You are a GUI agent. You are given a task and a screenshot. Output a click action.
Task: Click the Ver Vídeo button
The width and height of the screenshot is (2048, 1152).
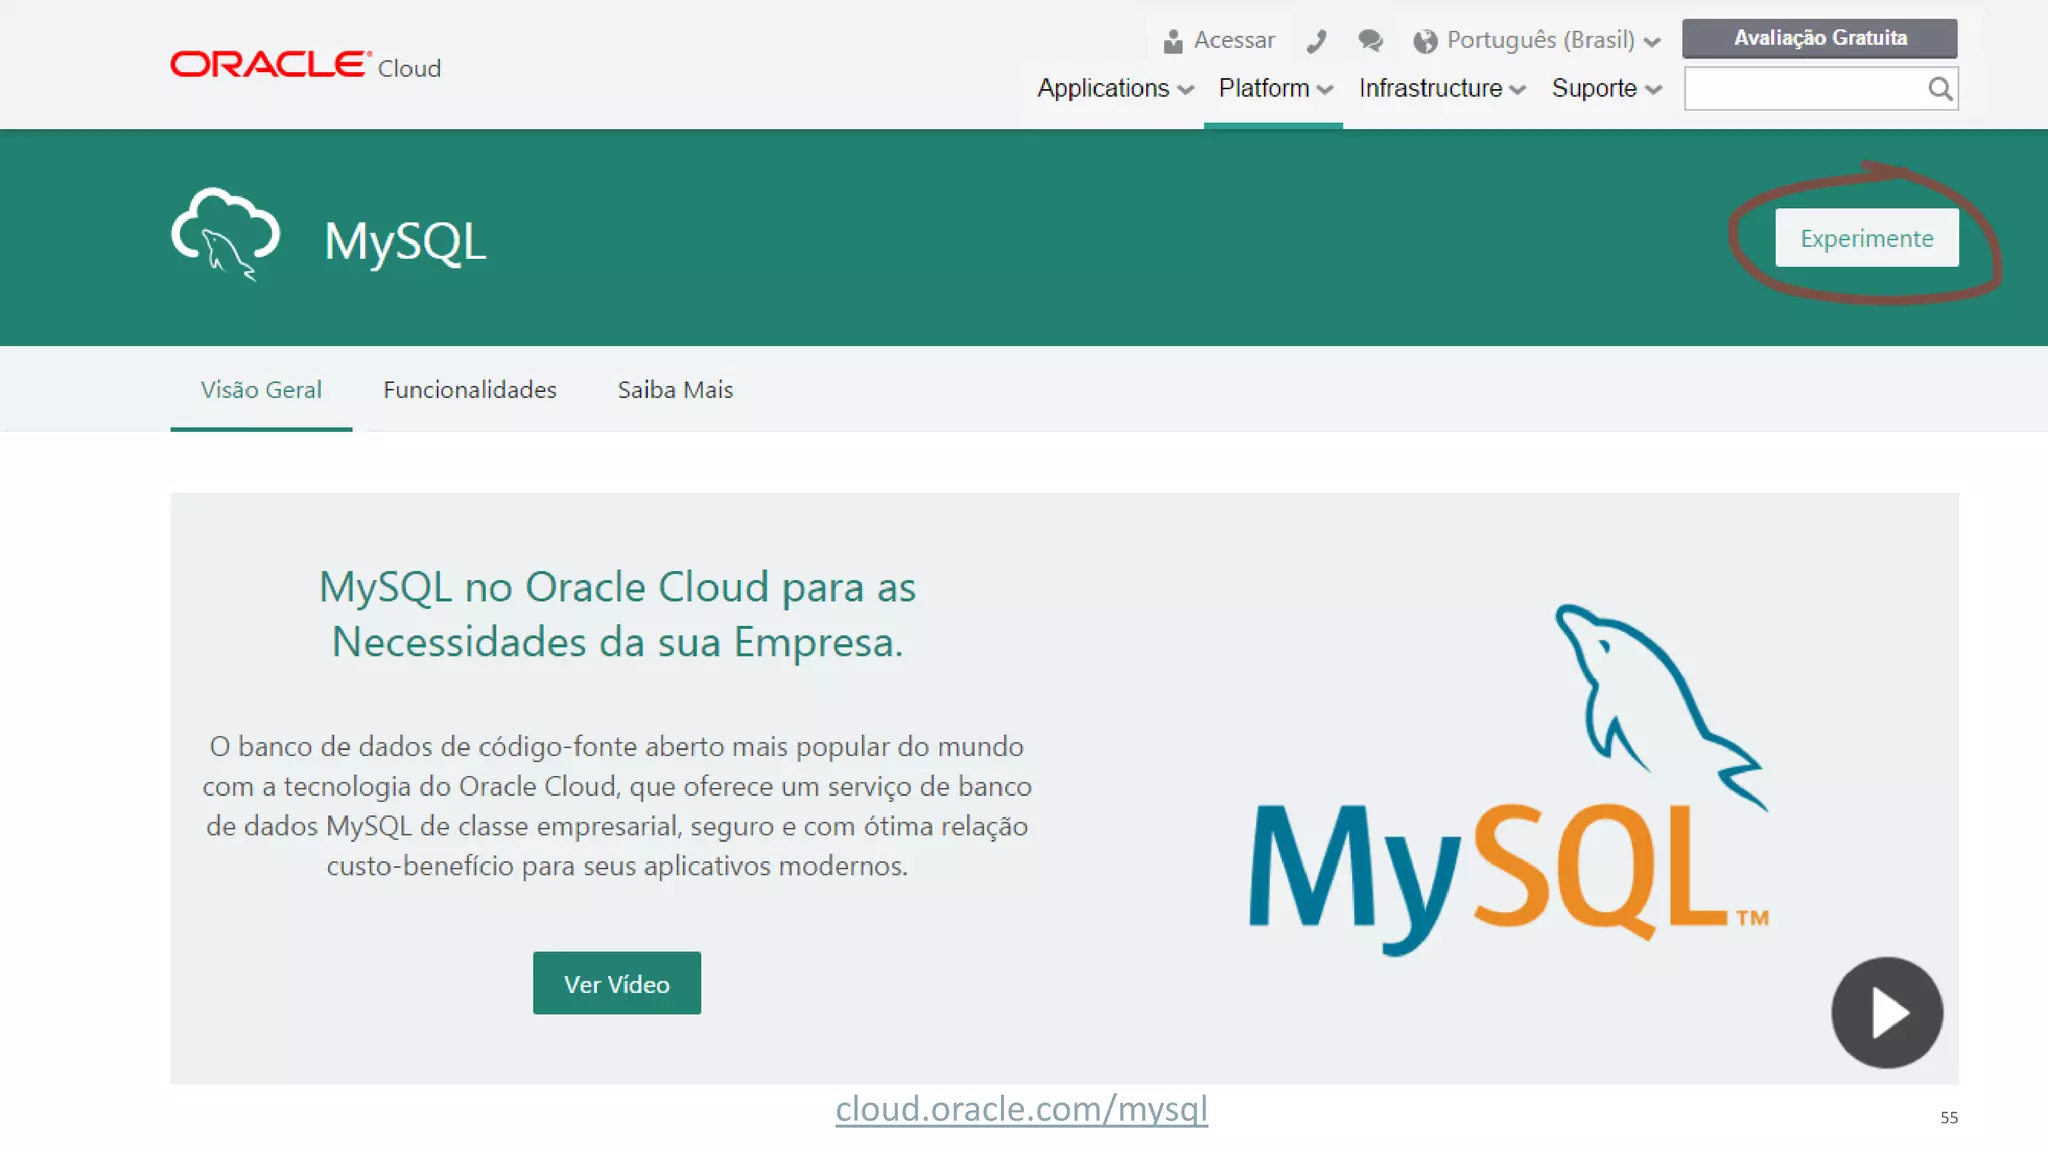pos(616,983)
